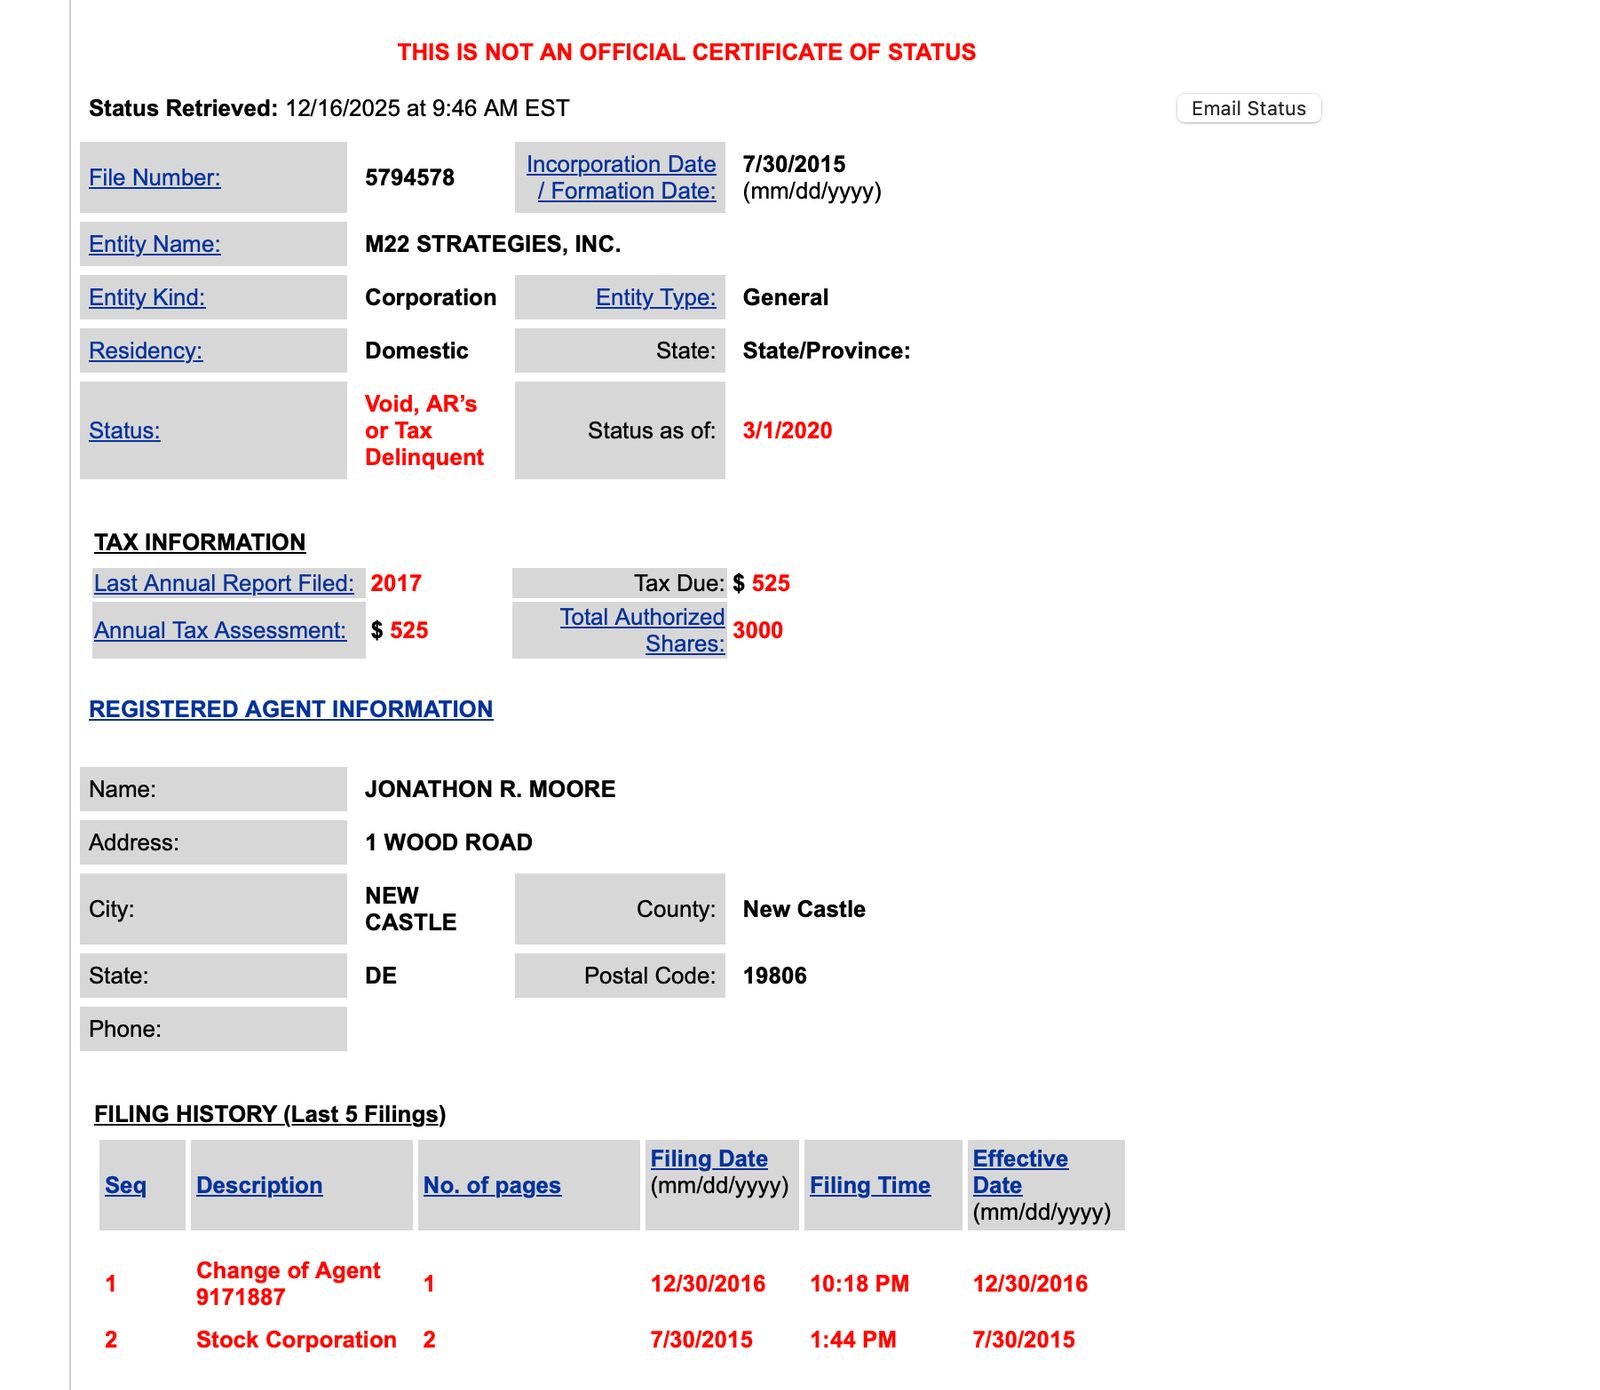
Task: Click the Filing Date column header
Action: click(709, 1159)
